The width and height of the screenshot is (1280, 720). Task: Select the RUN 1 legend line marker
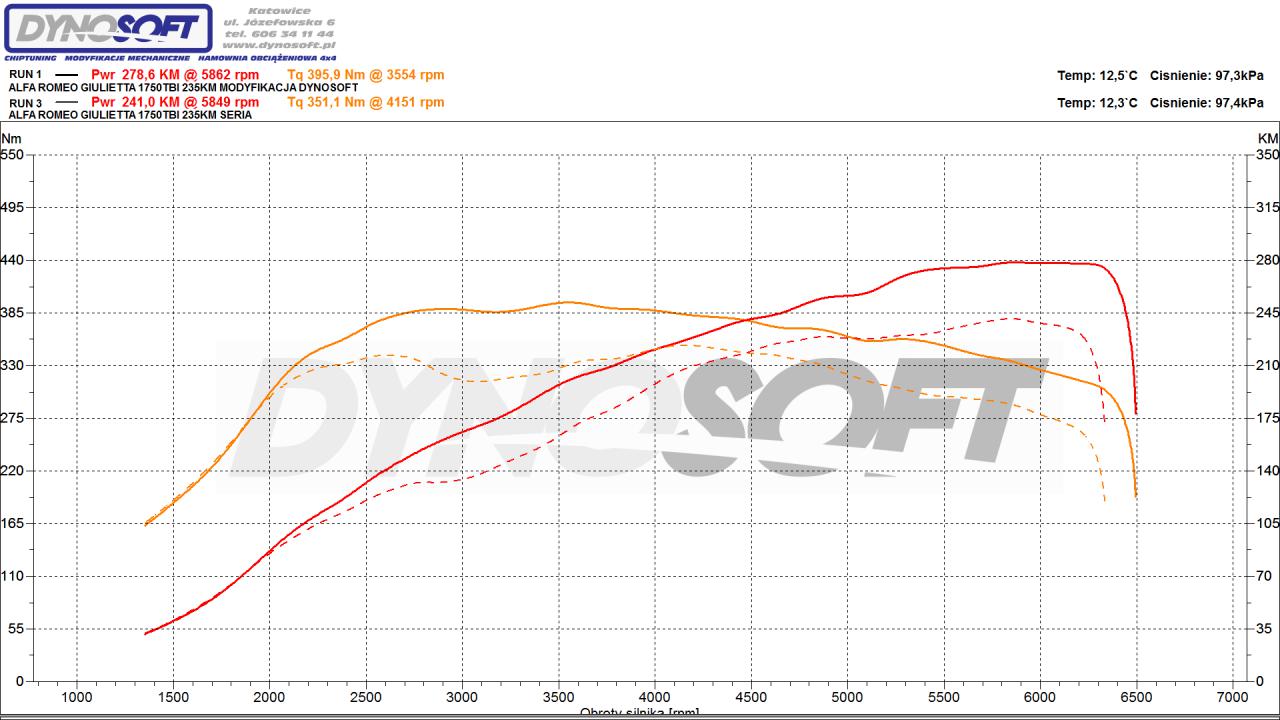66,75
